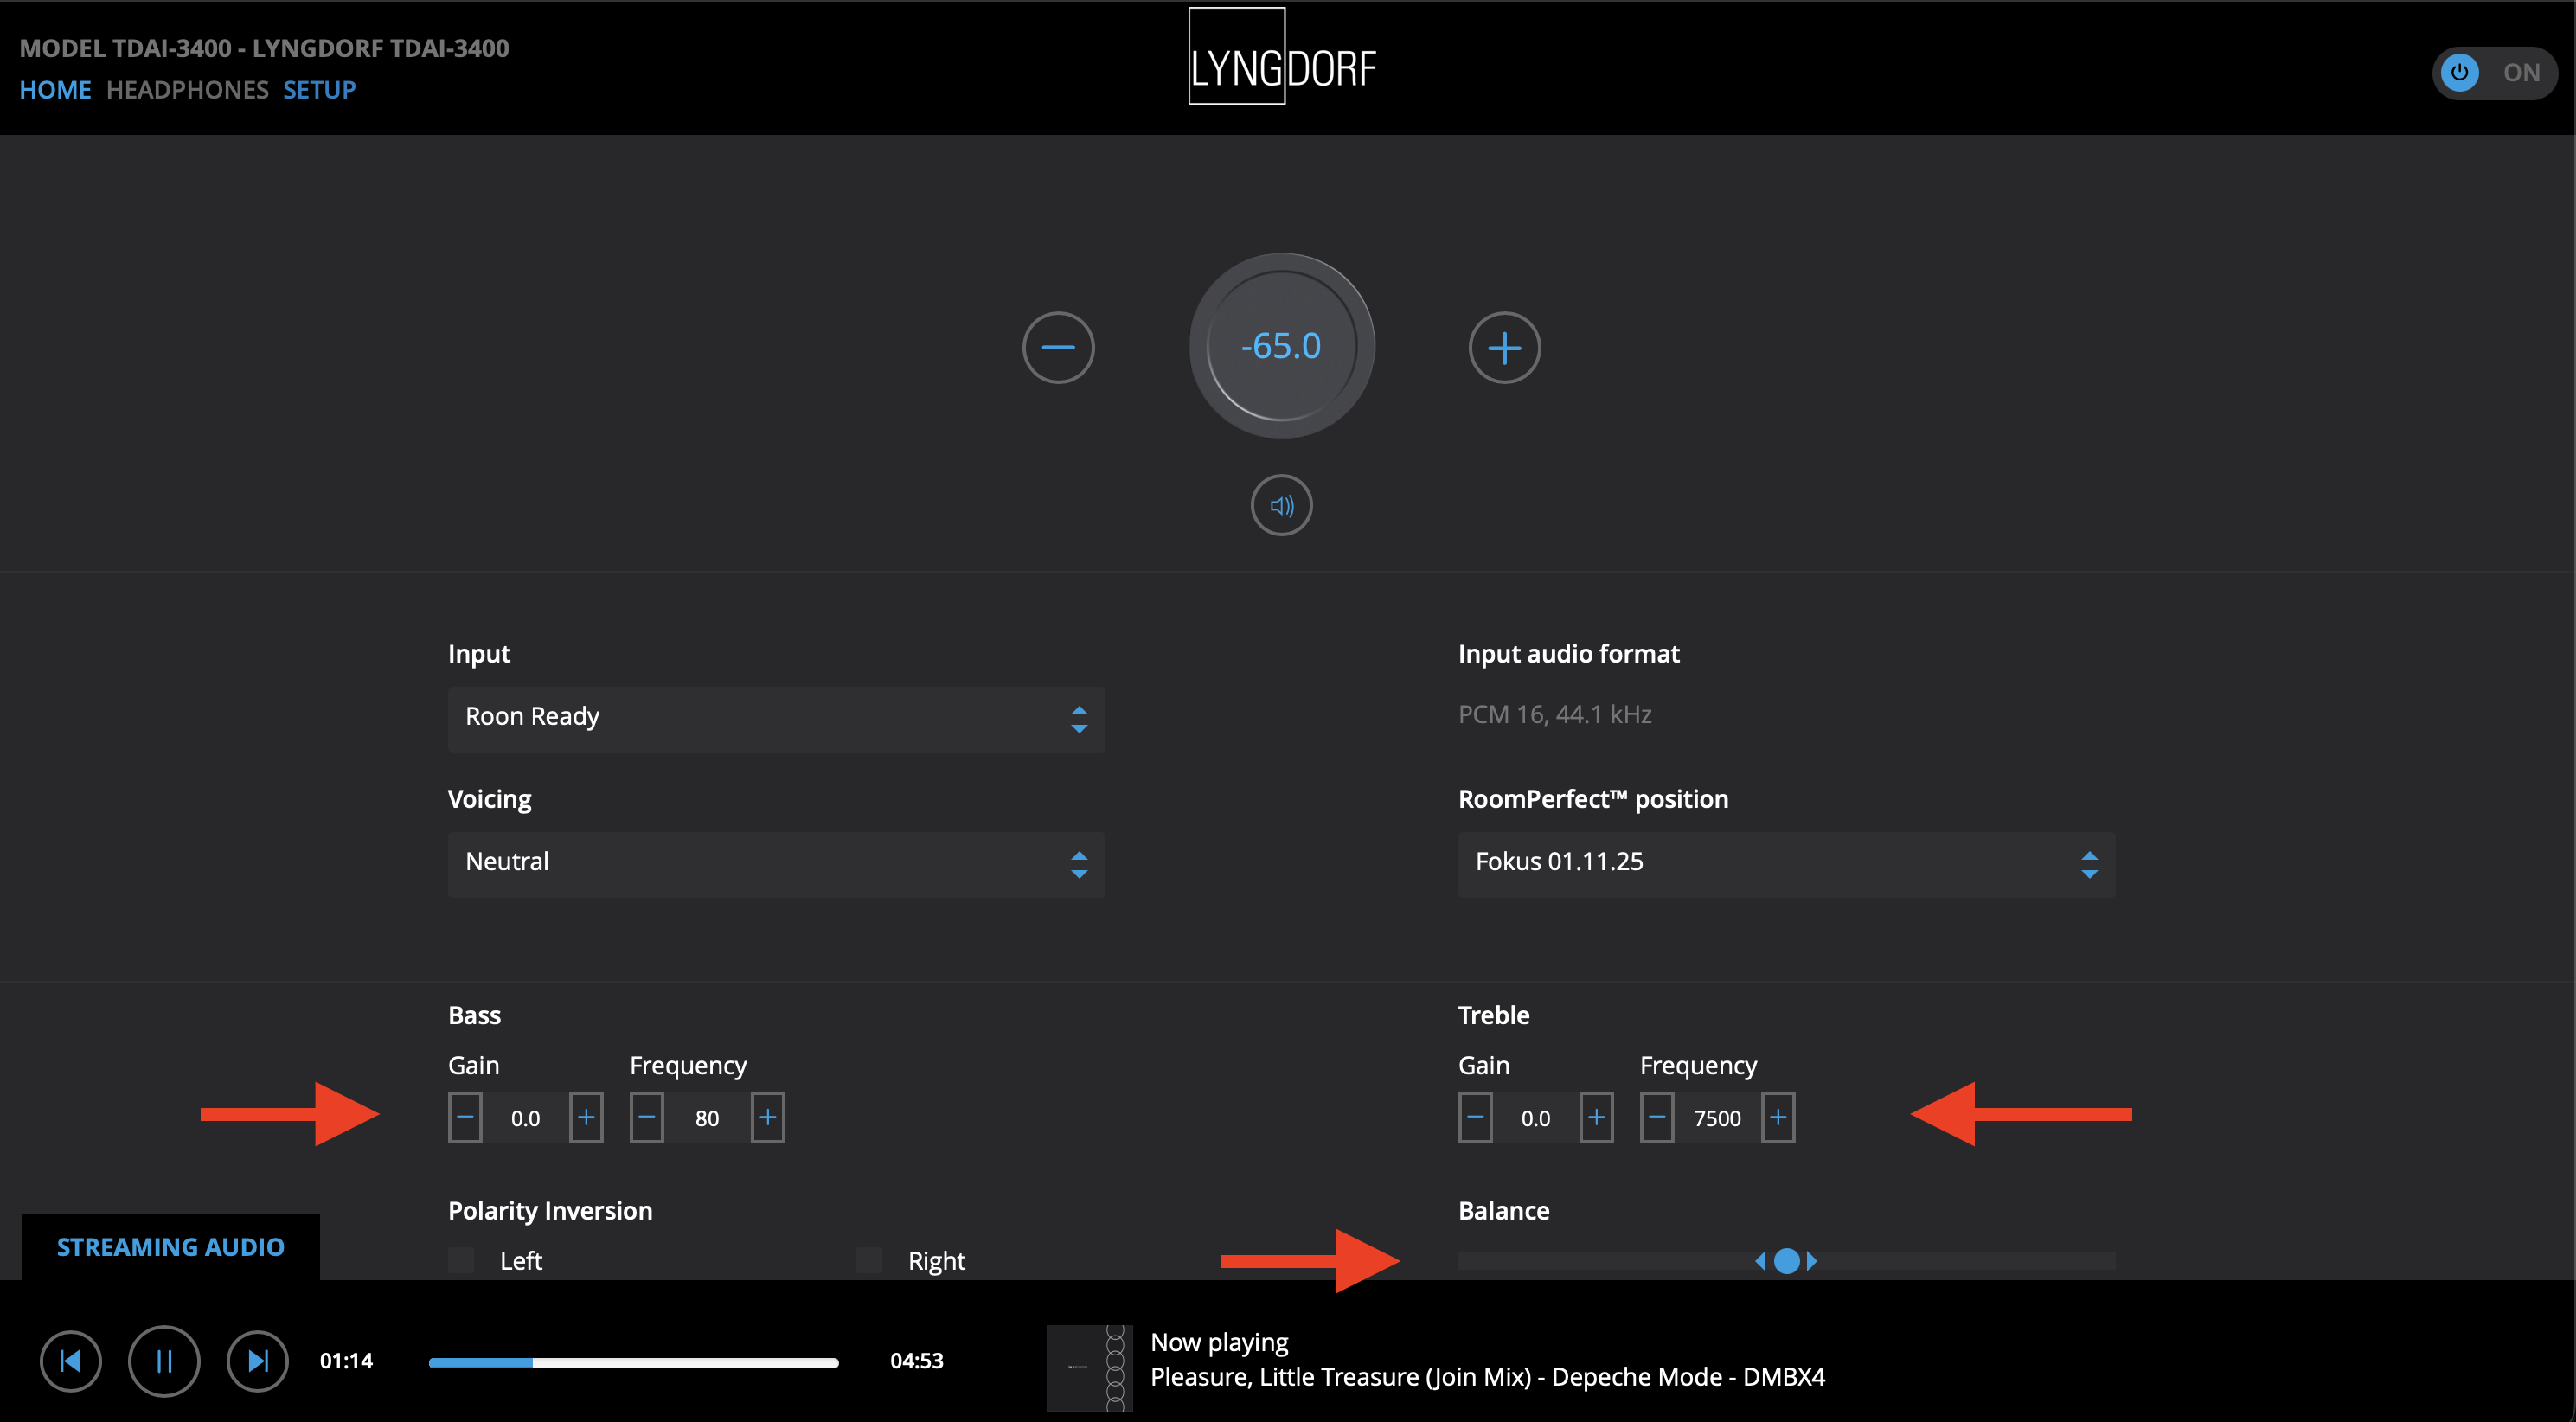
Task: Enable Left polarity inversion checkbox
Action: click(x=461, y=1260)
